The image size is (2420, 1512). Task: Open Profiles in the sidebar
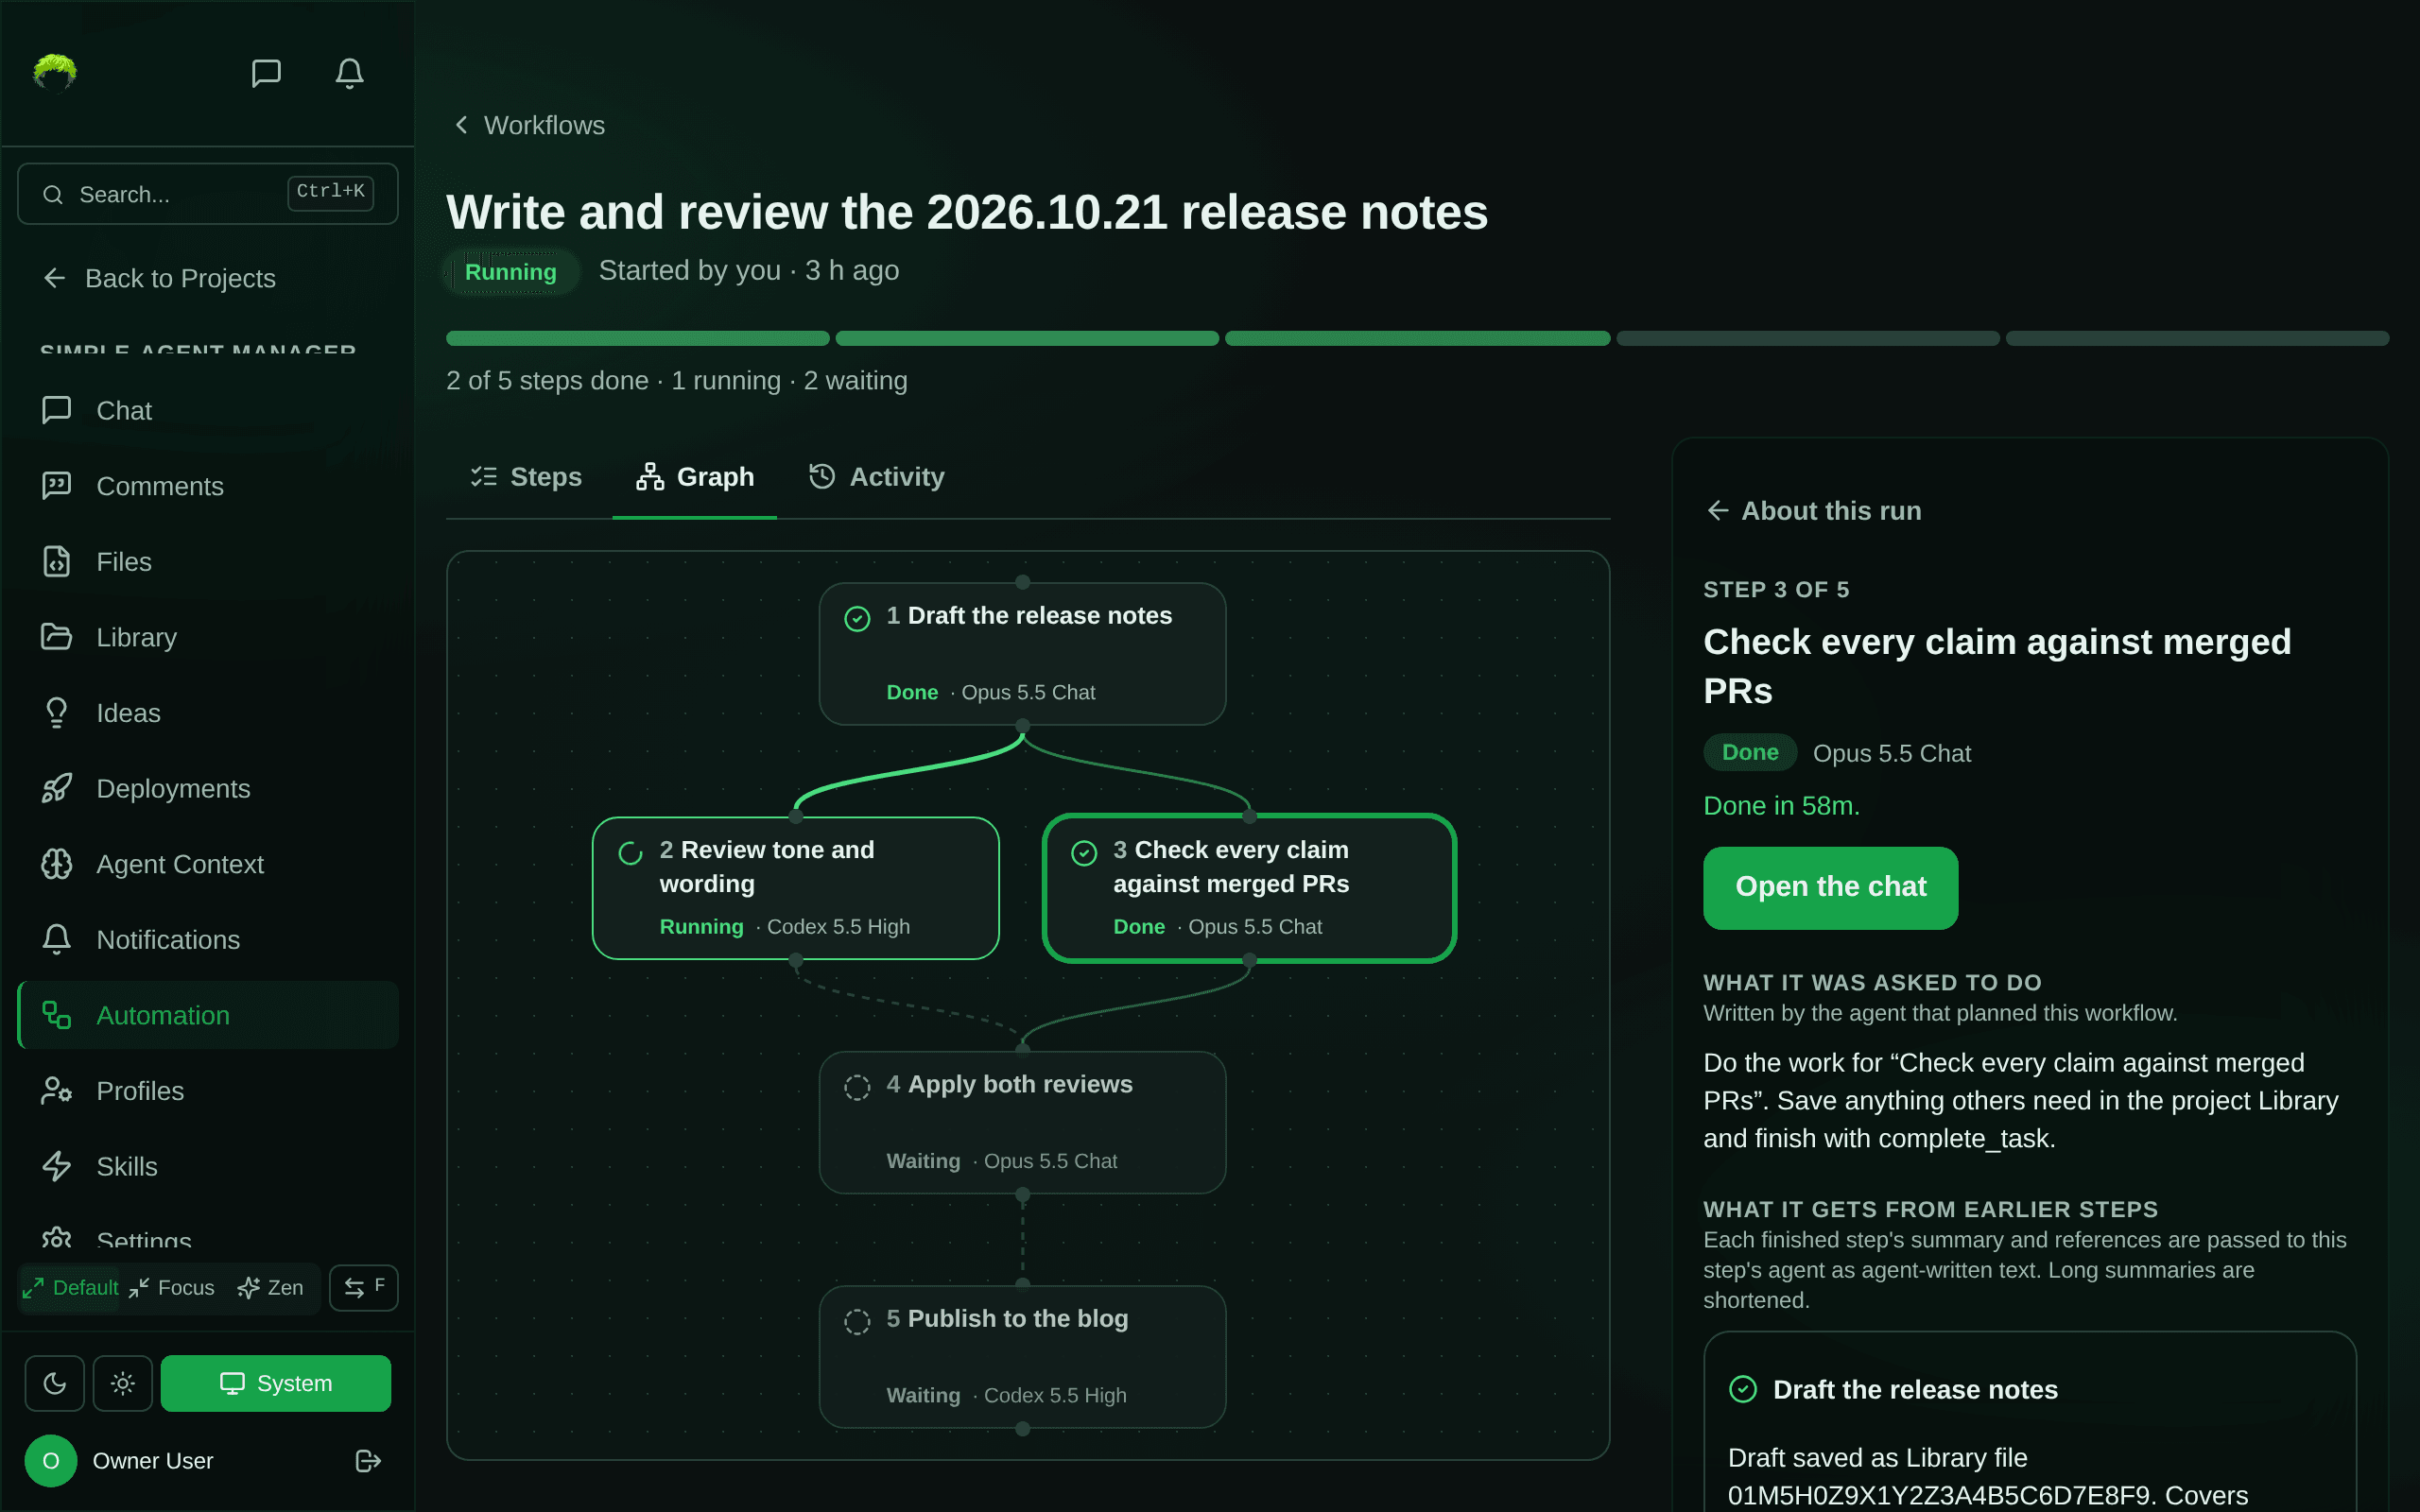[x=208, y=1091]
